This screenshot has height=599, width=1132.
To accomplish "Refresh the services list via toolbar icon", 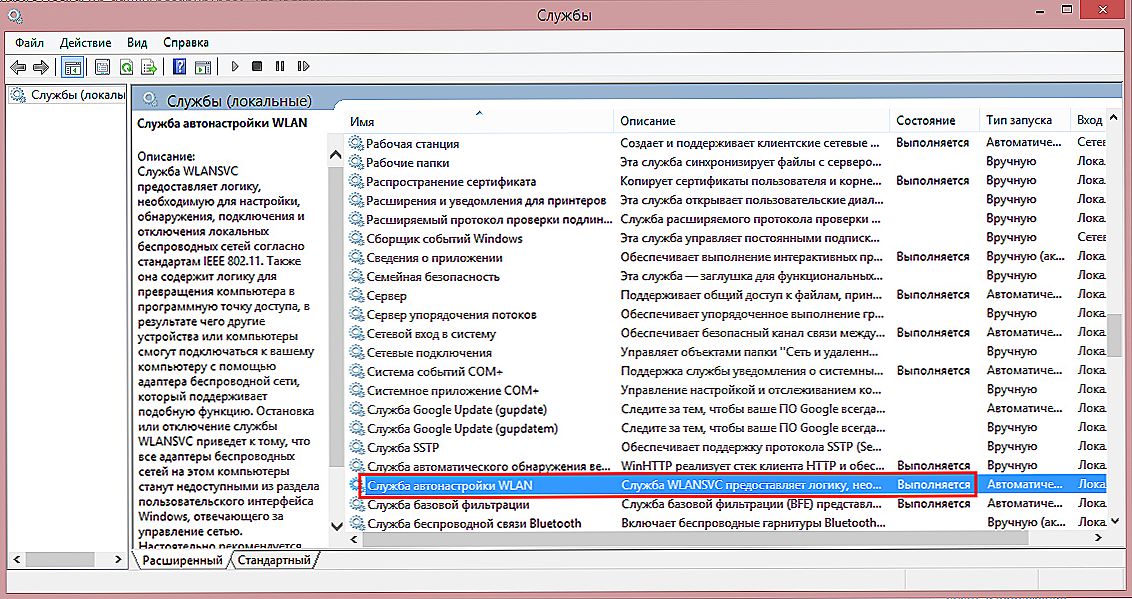I will click(126, 67).
